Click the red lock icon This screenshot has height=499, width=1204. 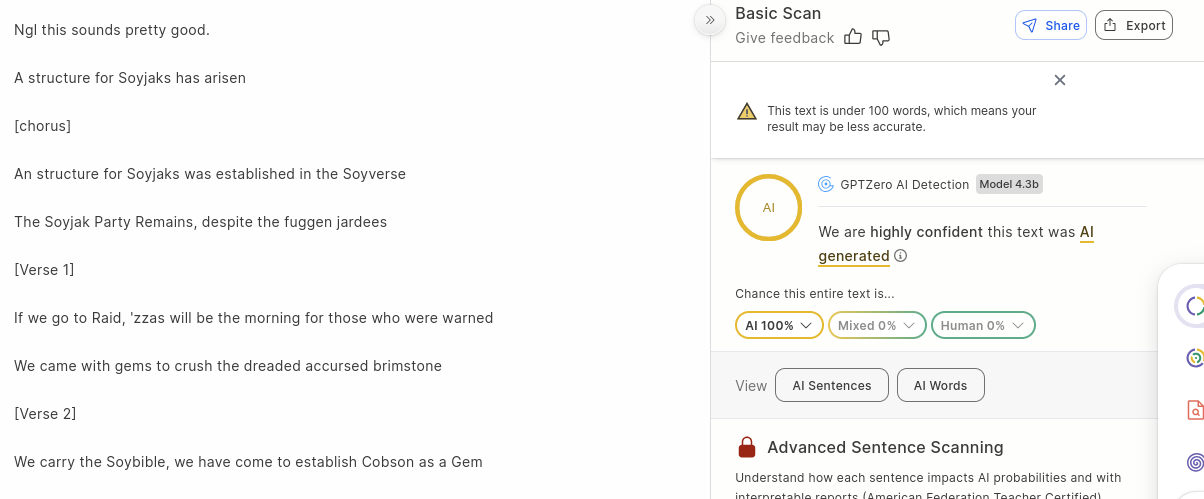[x=746, y=447]
